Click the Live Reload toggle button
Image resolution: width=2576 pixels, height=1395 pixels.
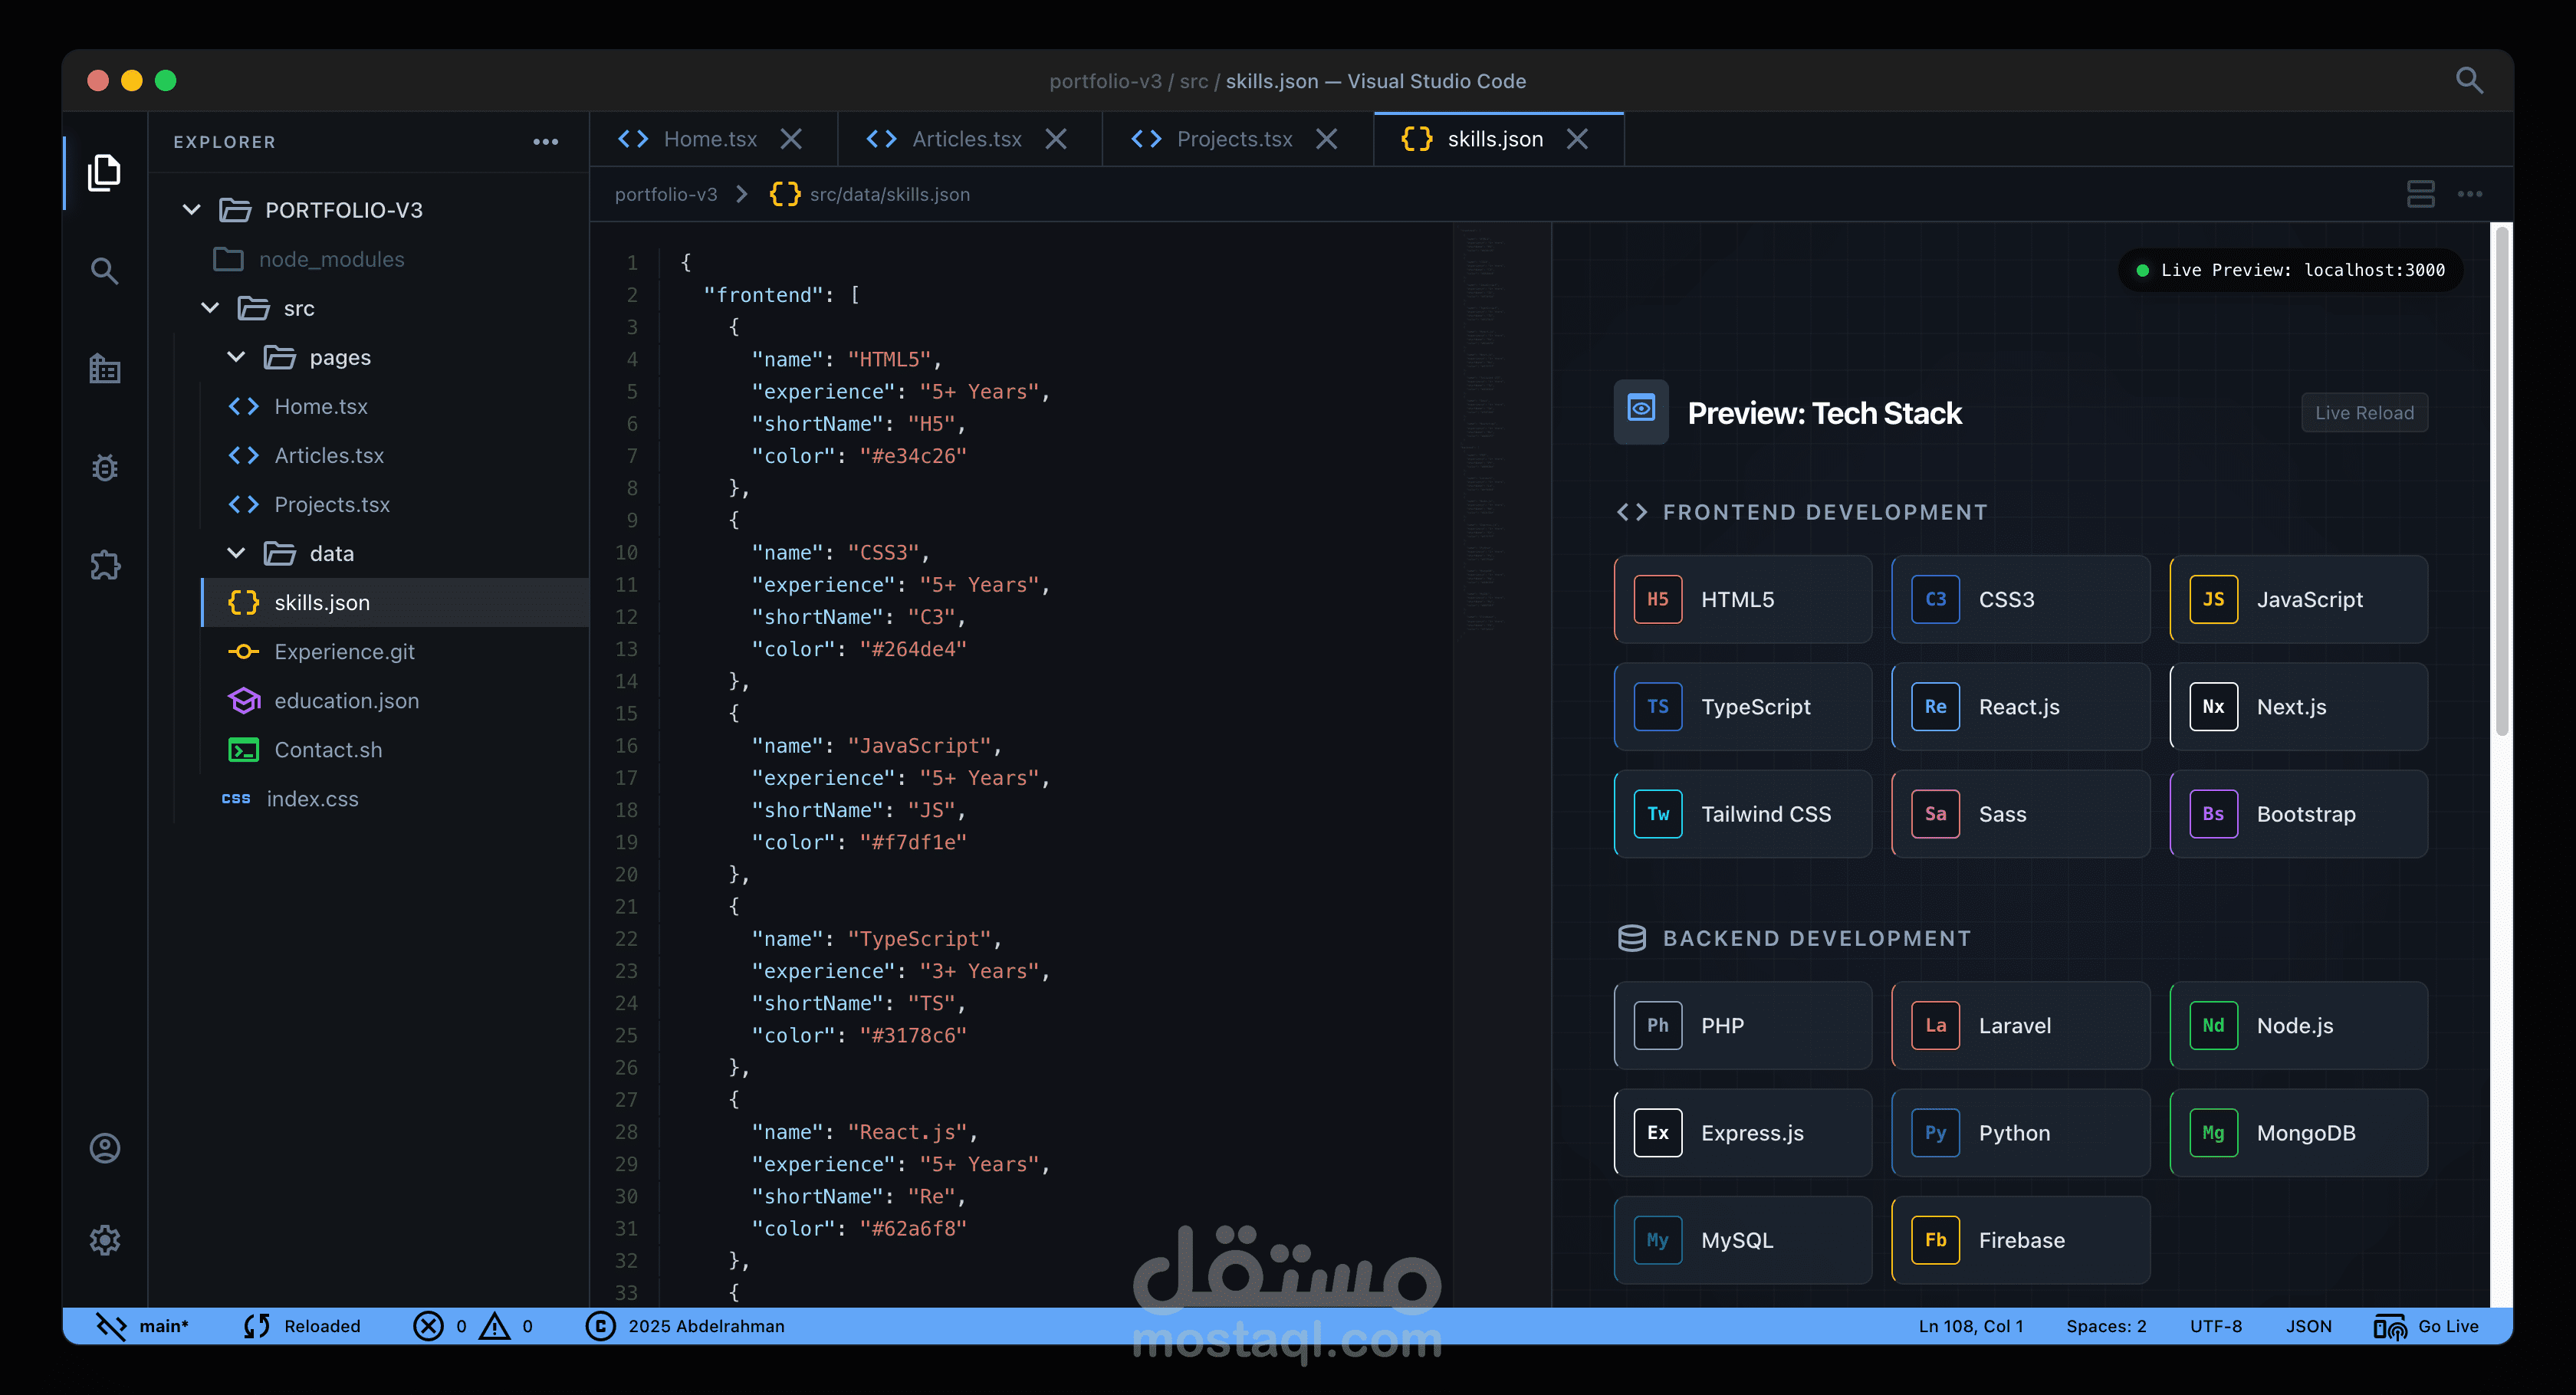pyautogui.click(x=2364, y=413)
